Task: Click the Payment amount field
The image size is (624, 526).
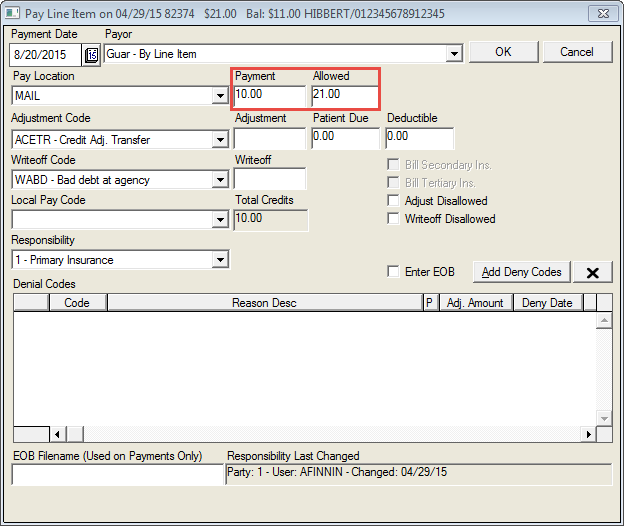Action: pos(269,96)
